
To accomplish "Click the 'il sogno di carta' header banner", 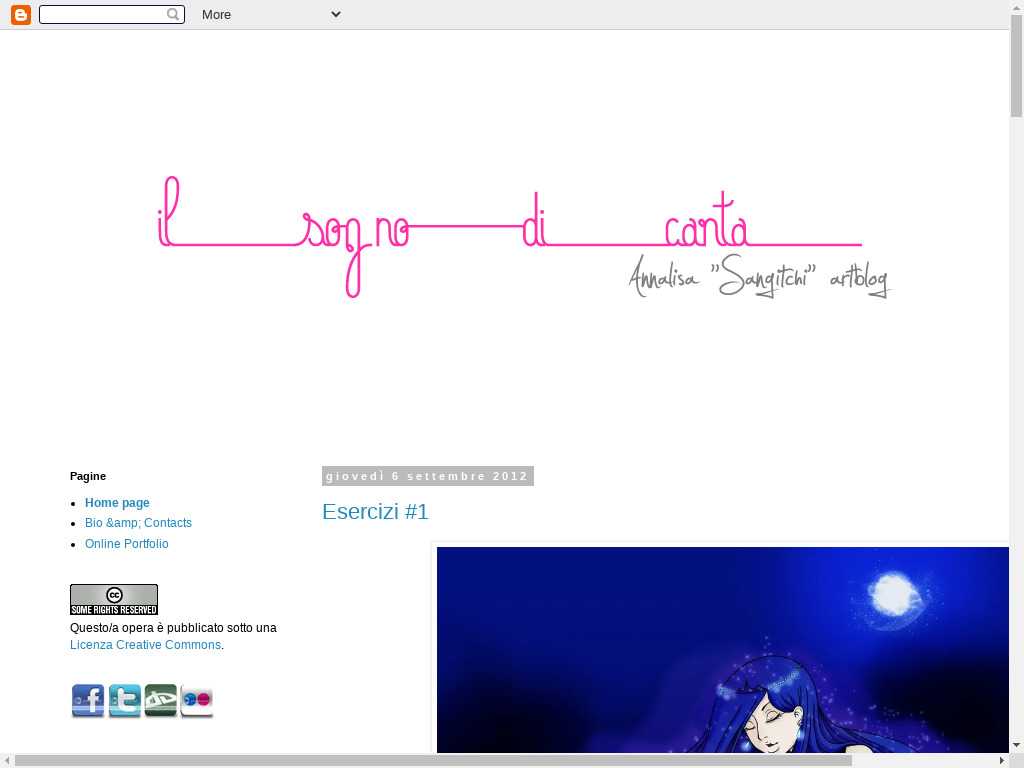I will pos(525,236).
